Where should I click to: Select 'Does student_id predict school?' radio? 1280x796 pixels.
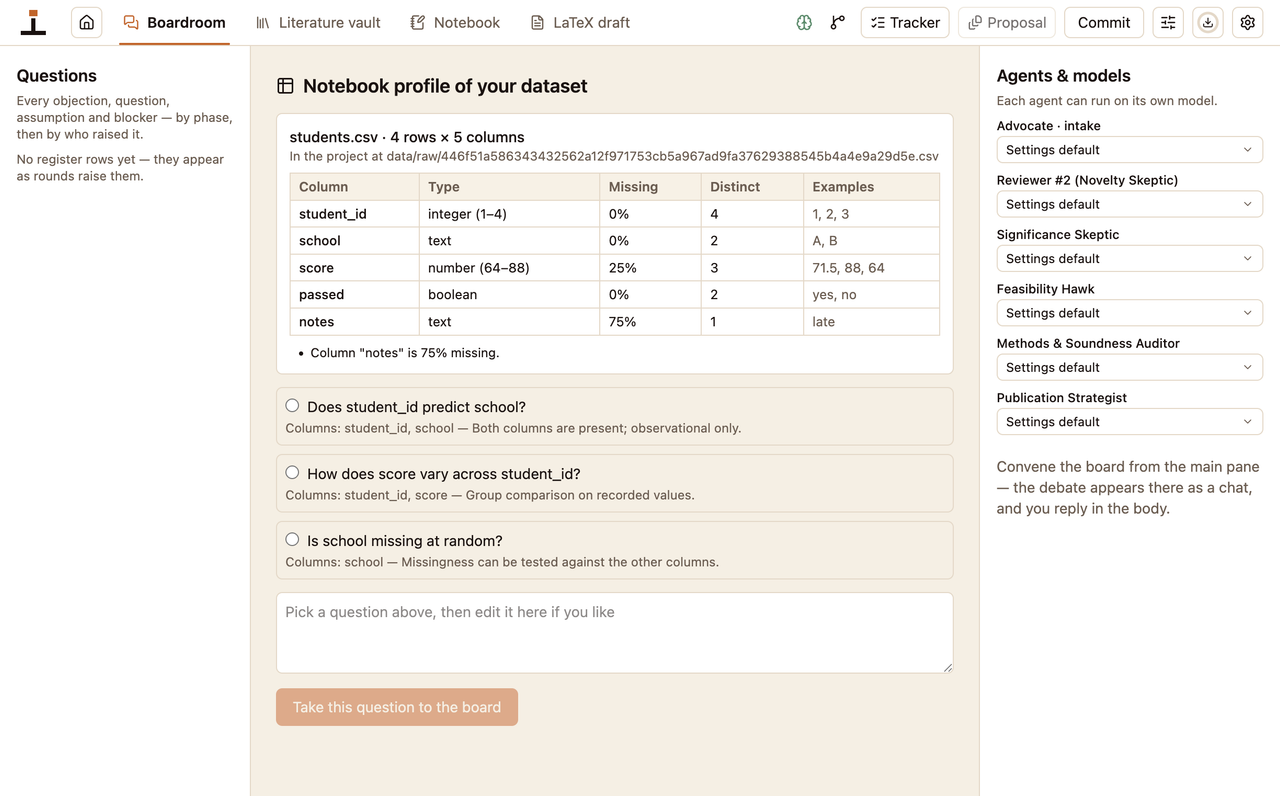pyautogui.click(x=292, y=405)
